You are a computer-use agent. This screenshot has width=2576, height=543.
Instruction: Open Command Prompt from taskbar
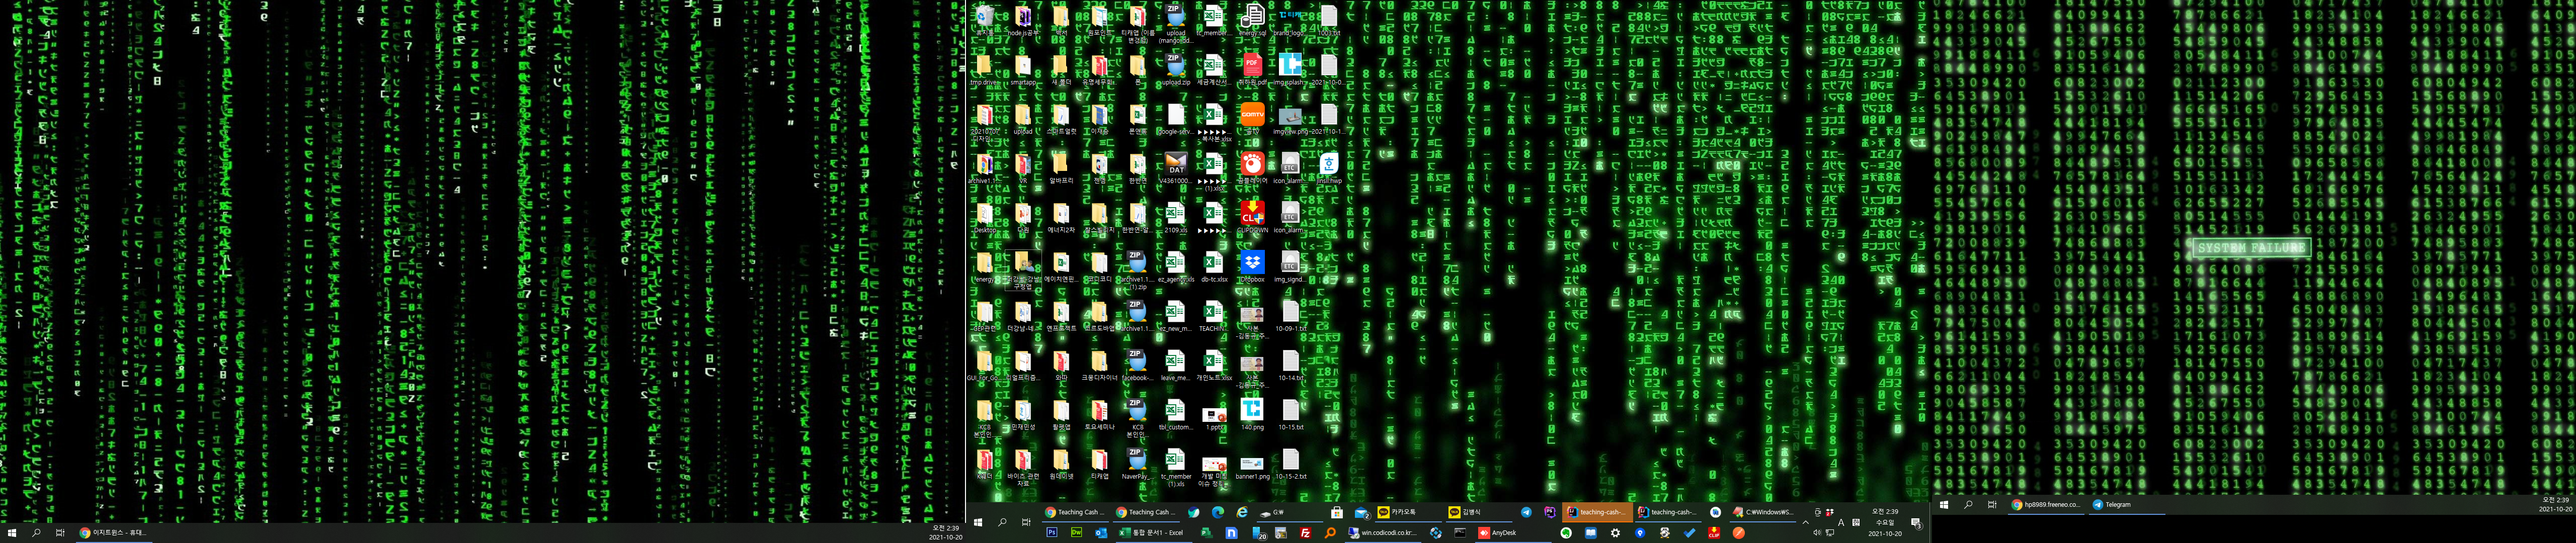pyautogui.click(x=1460, y=533)
